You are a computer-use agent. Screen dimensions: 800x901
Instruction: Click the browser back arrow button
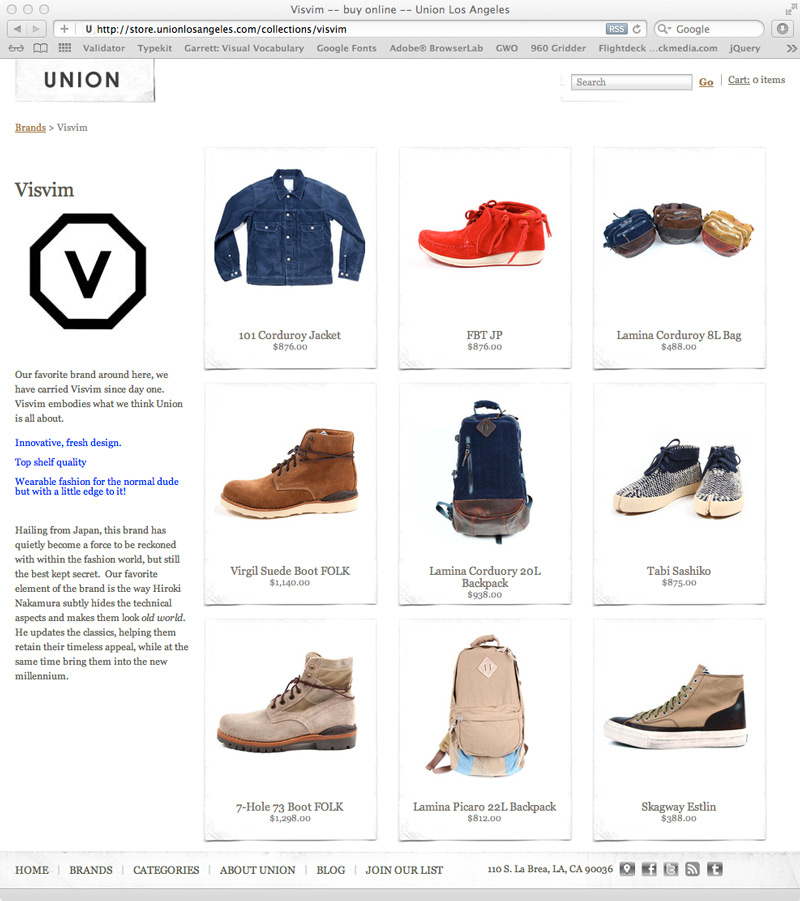pos(17,29)
